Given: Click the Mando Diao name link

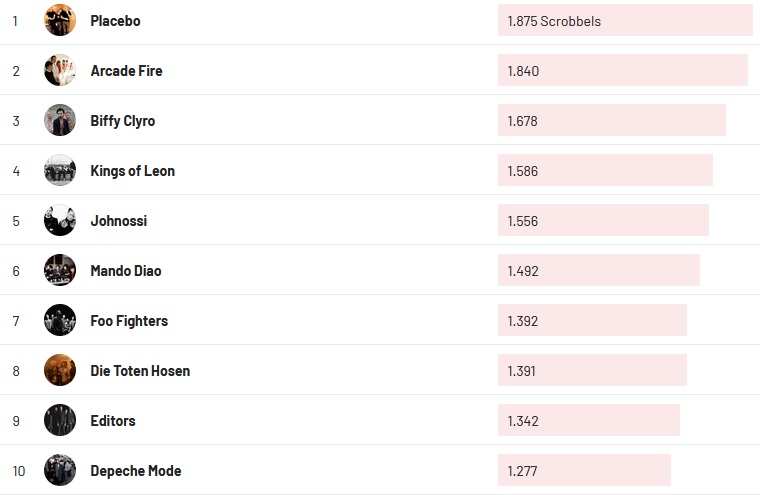Looking at the screenshot, I should pos(125,271).
